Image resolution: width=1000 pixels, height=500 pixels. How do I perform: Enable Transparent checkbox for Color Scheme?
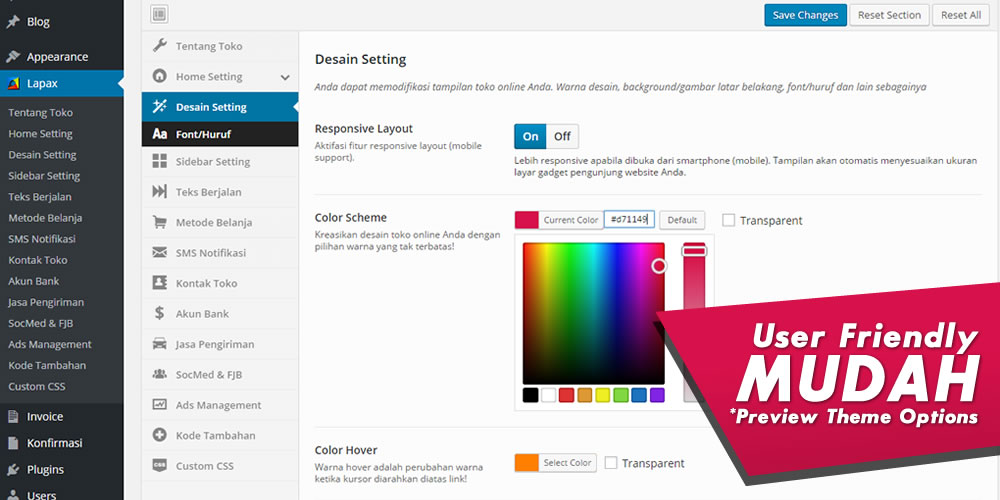[729, 220]
